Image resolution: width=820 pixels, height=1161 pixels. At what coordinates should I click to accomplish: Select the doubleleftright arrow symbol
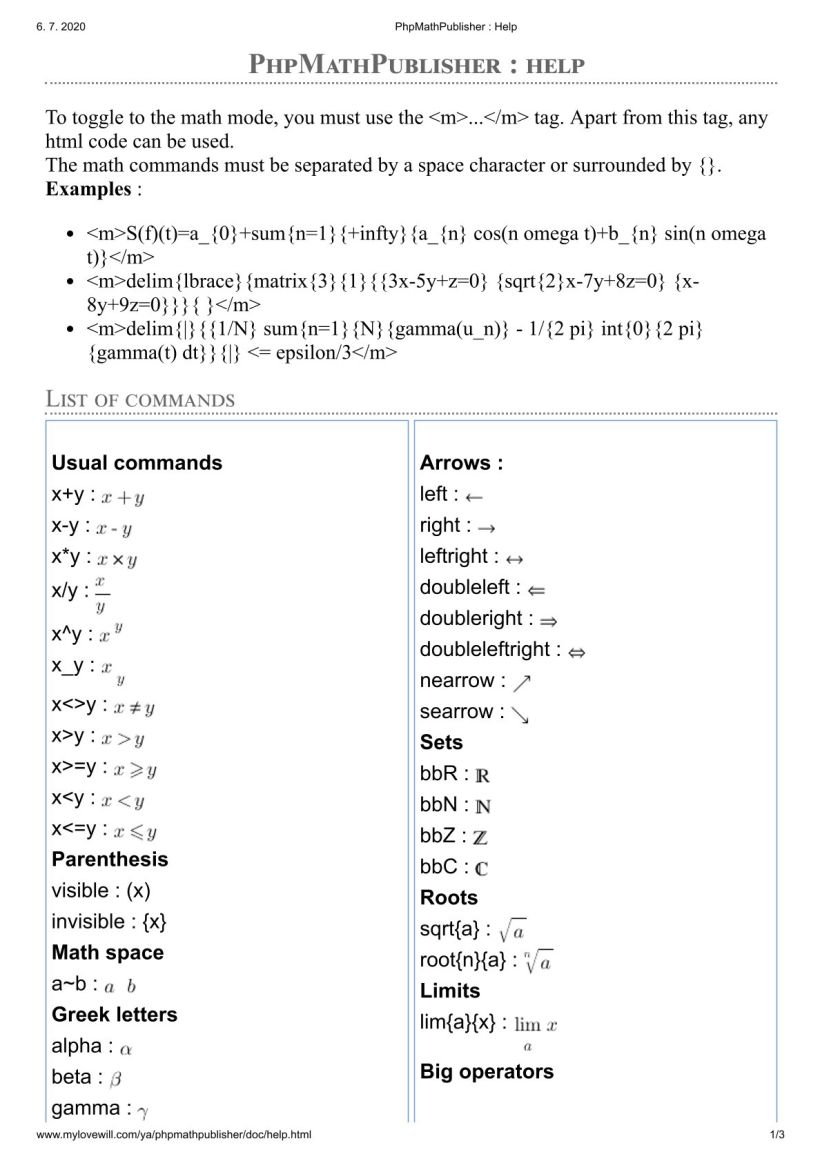[576, 652]
